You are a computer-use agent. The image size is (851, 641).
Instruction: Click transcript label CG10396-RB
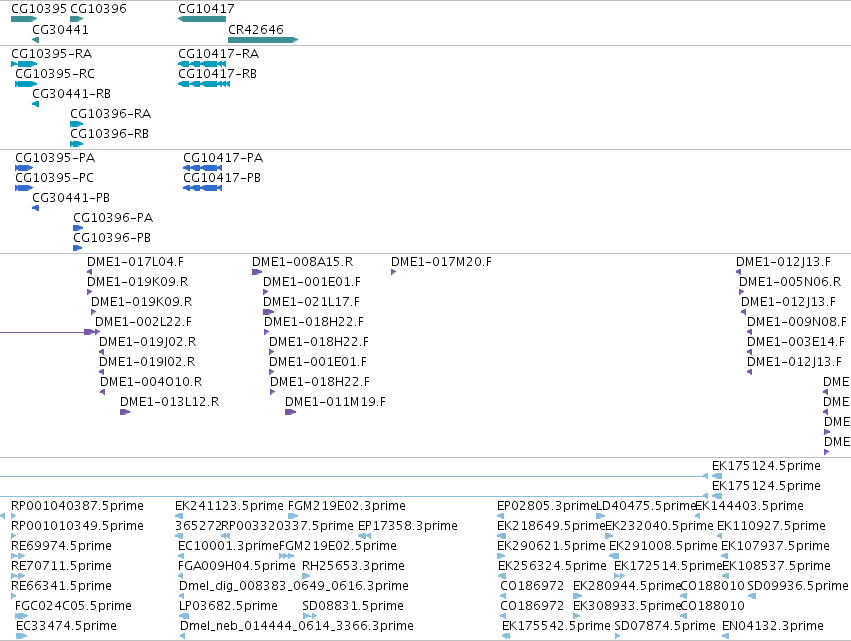(110, 134)
